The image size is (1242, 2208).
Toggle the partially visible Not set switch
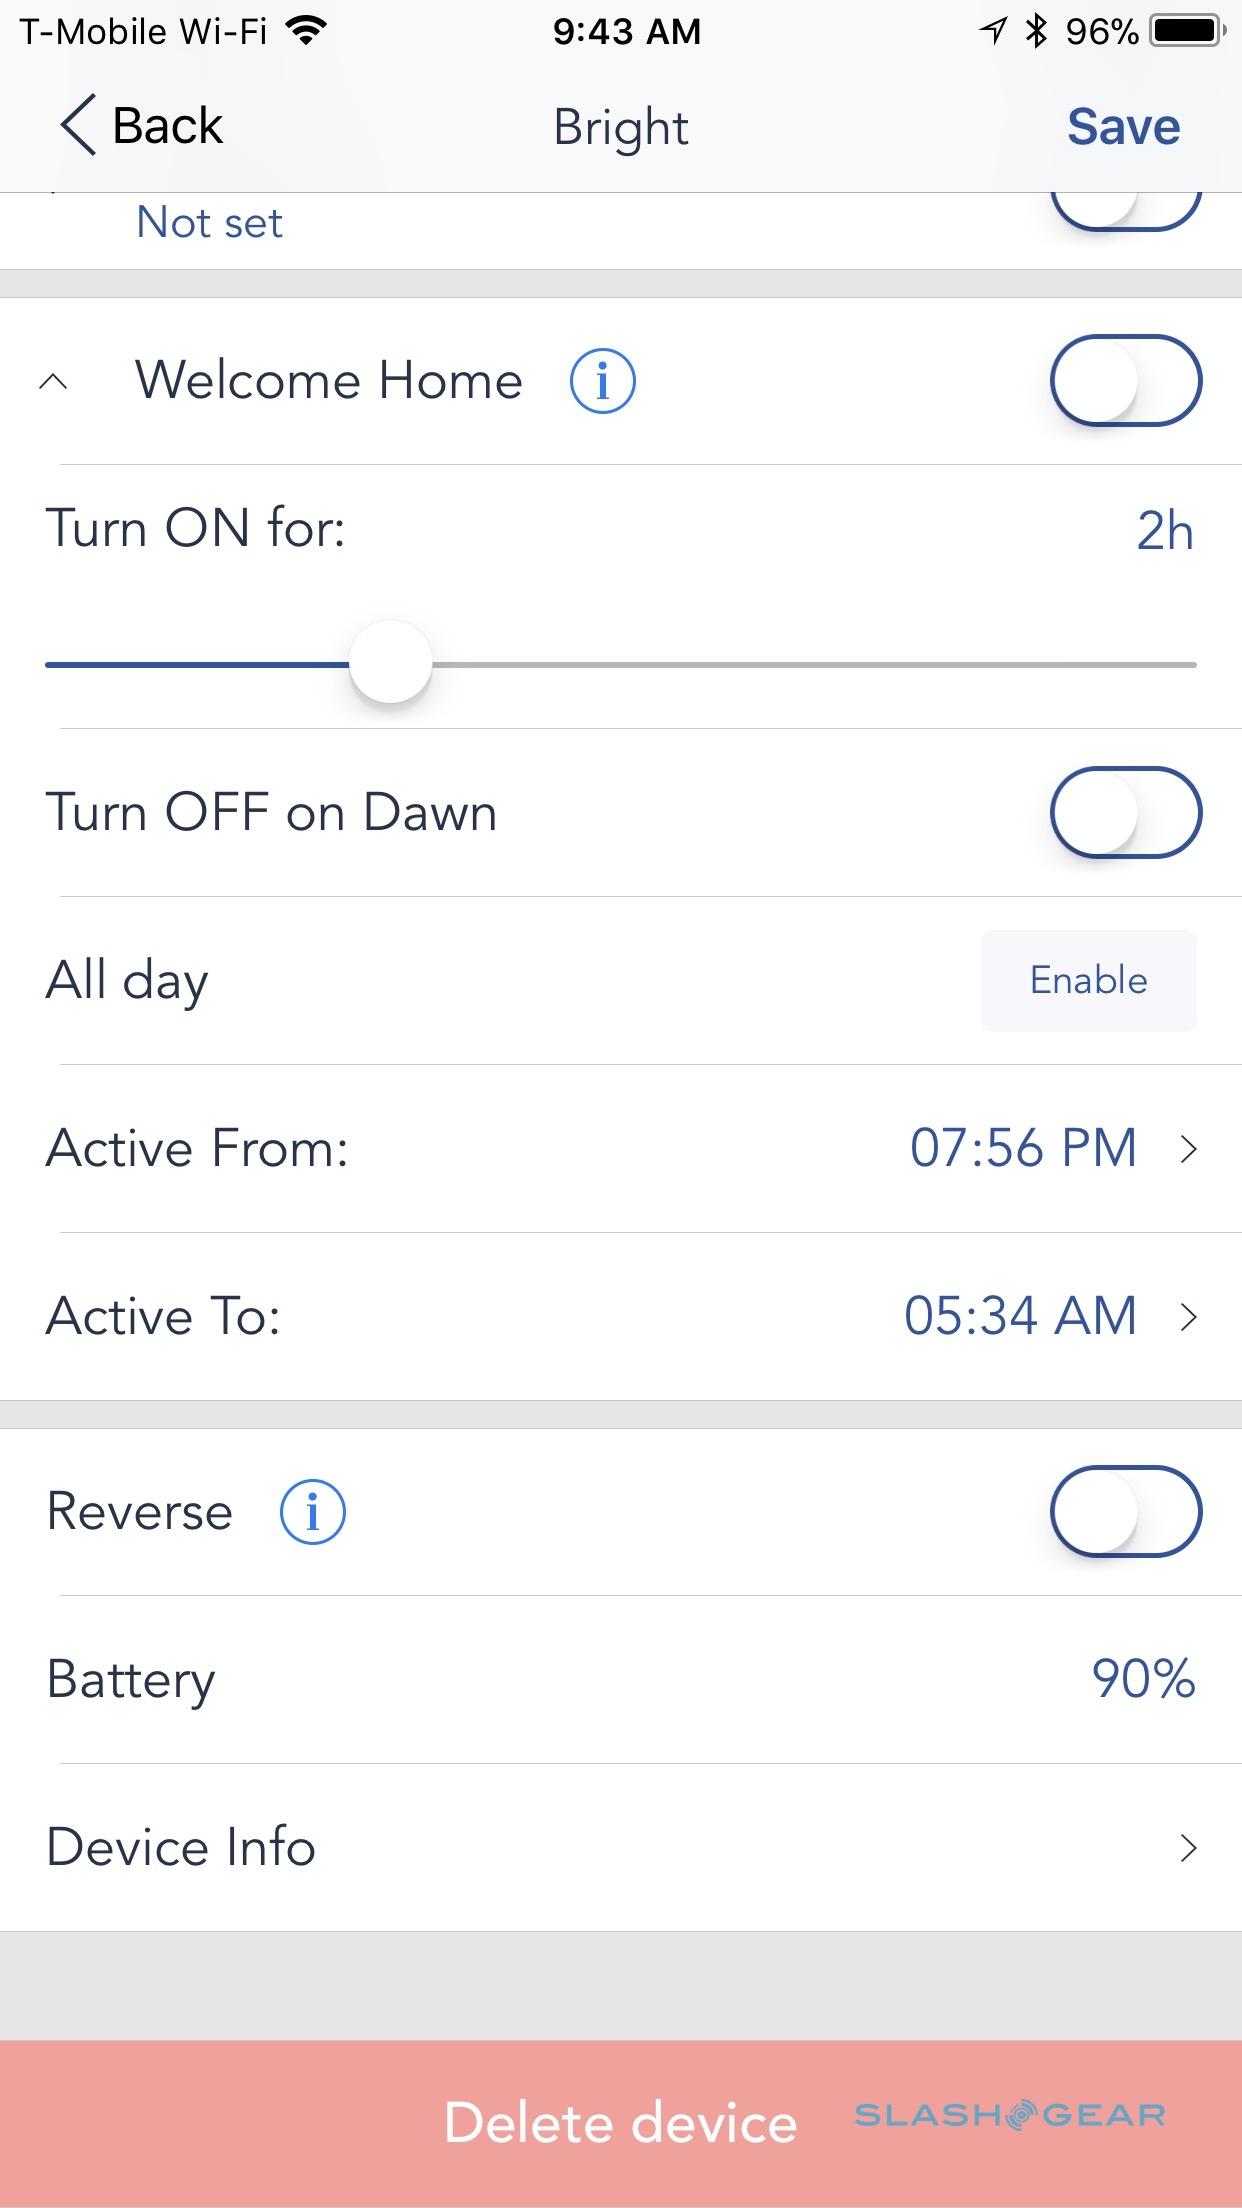1124,210
